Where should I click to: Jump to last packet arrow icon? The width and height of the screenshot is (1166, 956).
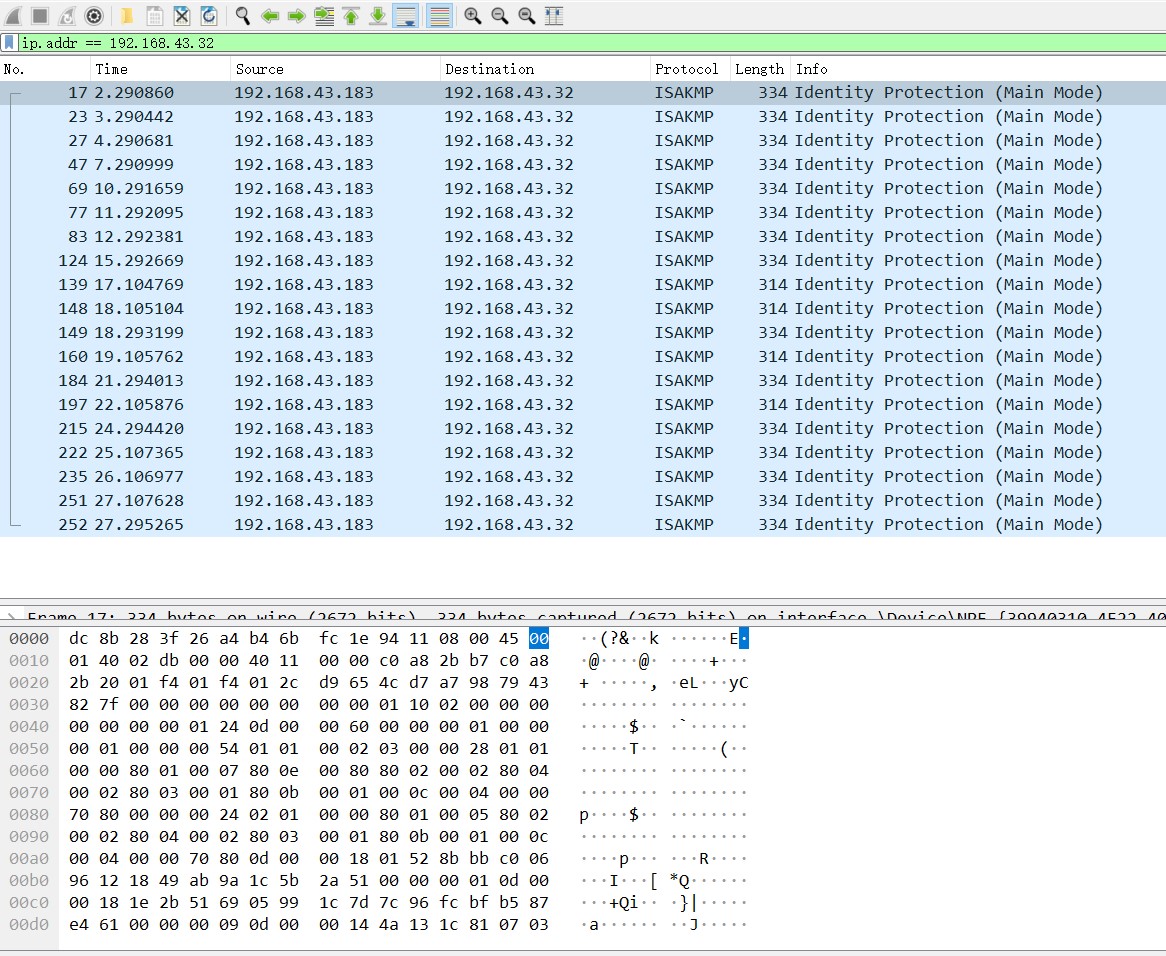pos(378,16)
